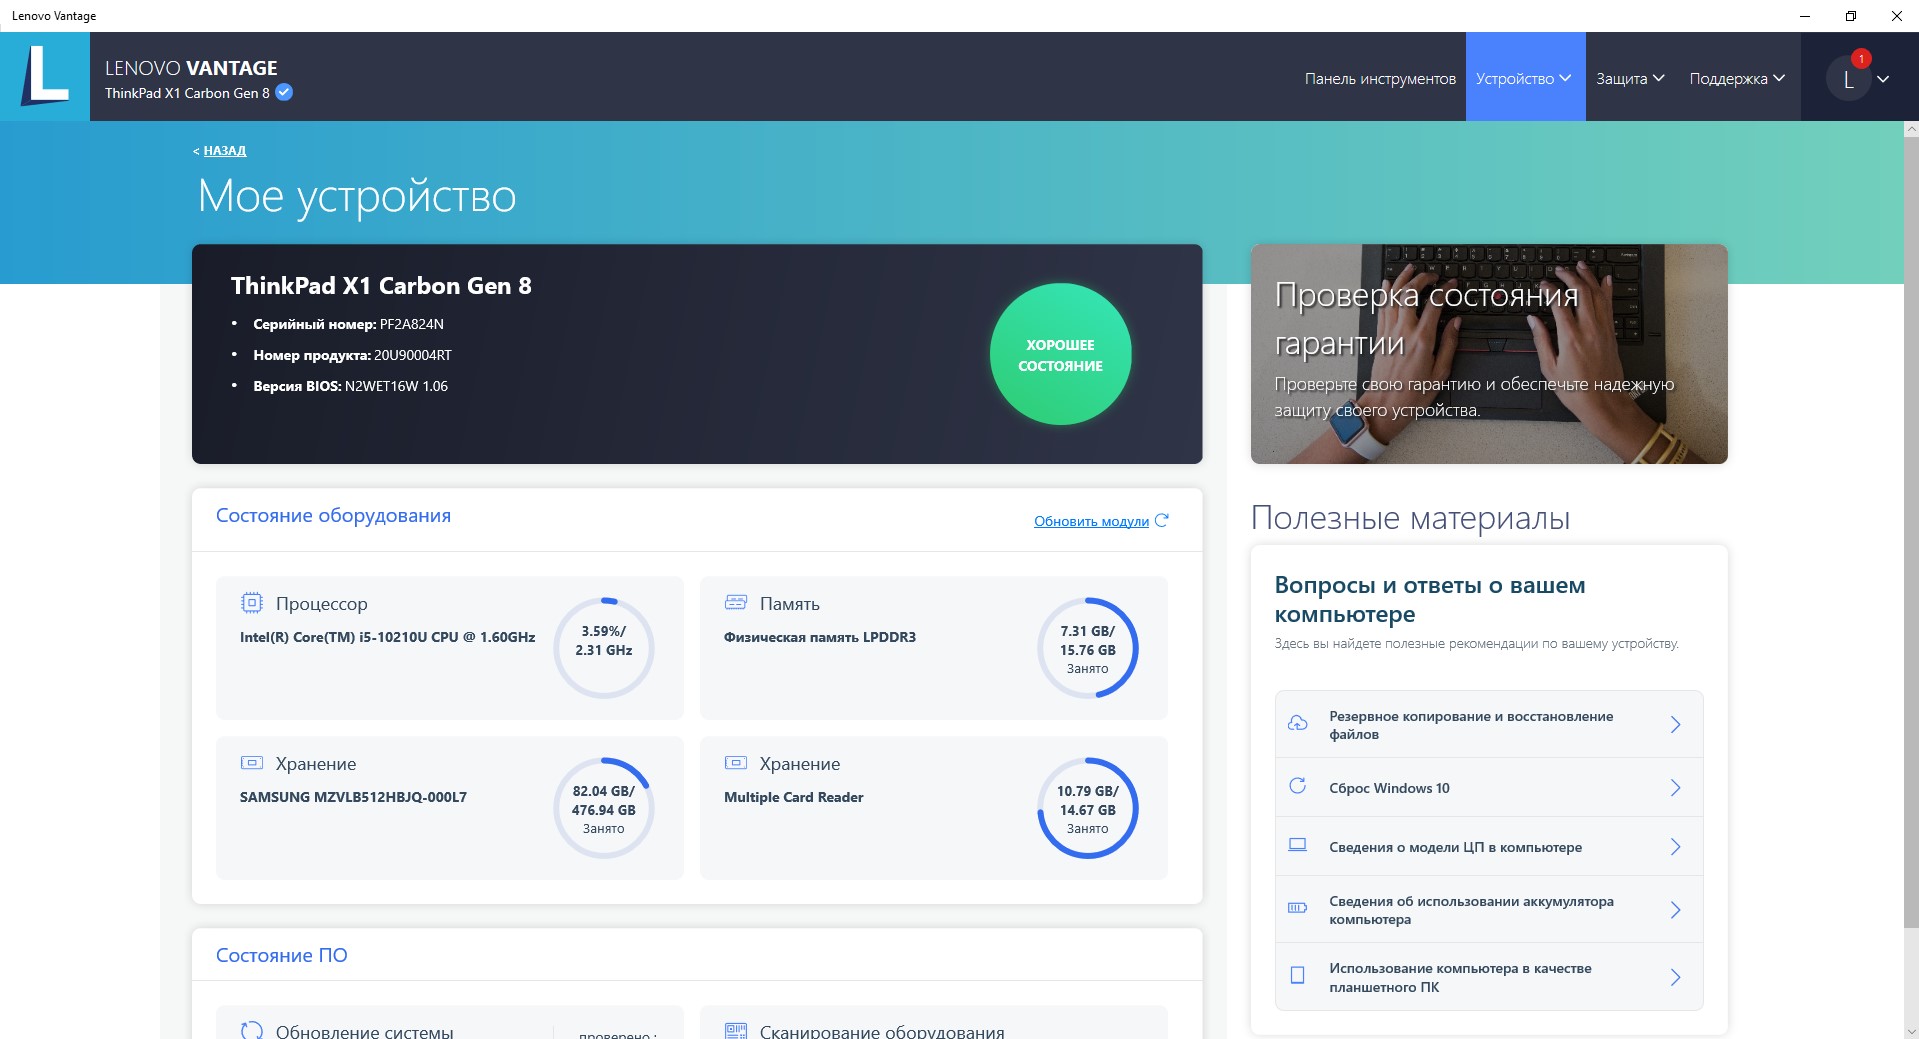Click Состояние оборудования heading
Image resolution: width=1919 pixels, height=1039 pixels.
tap(333, 516)
